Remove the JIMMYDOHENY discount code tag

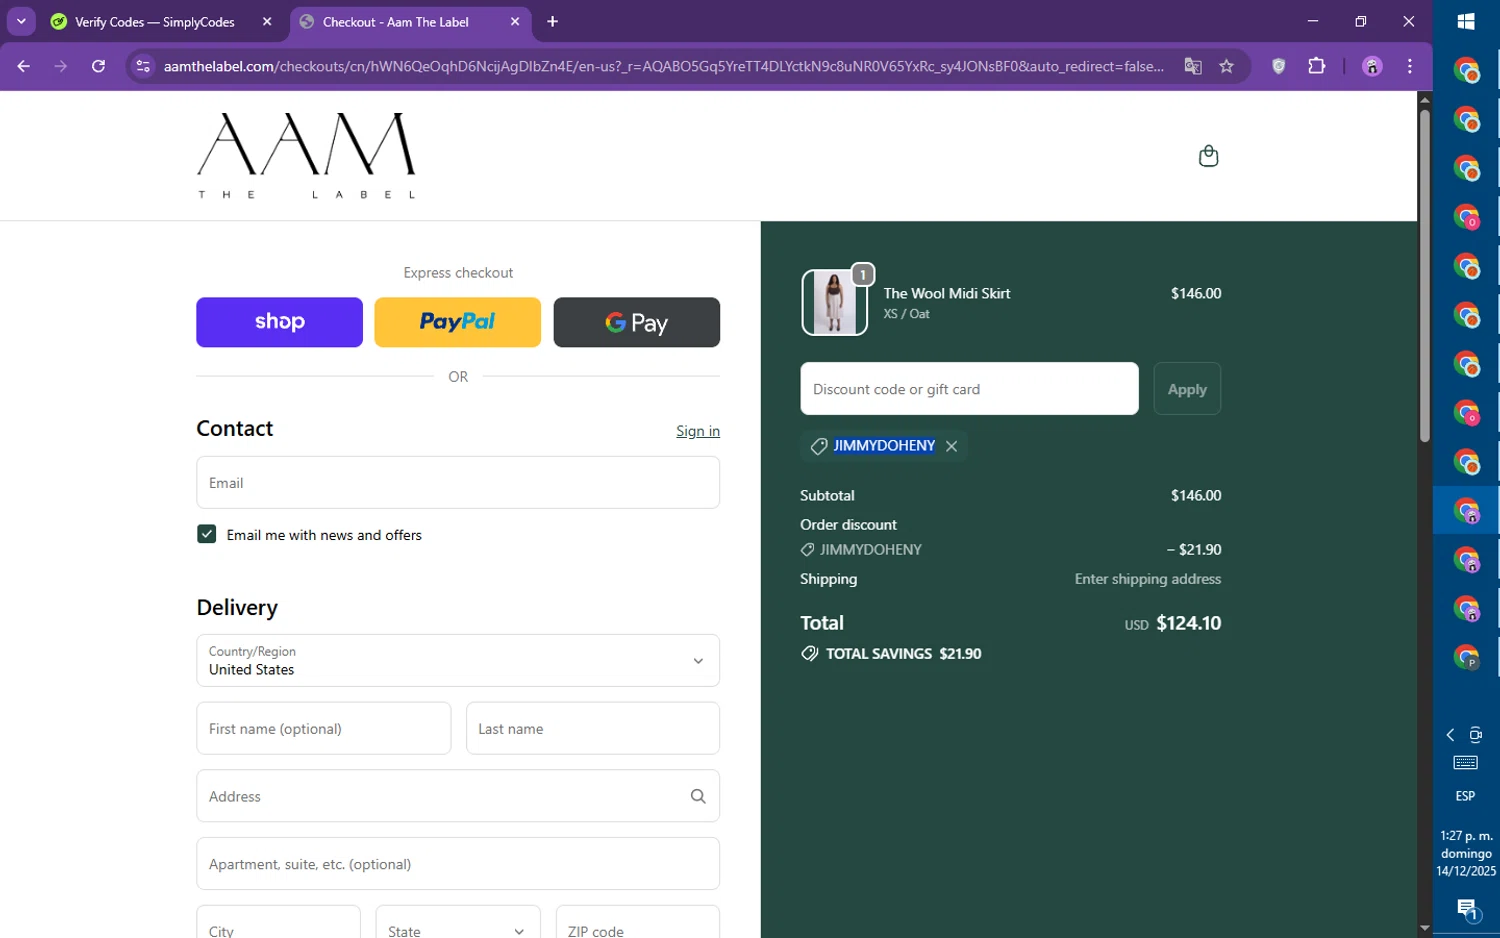[x=951, y=447]
